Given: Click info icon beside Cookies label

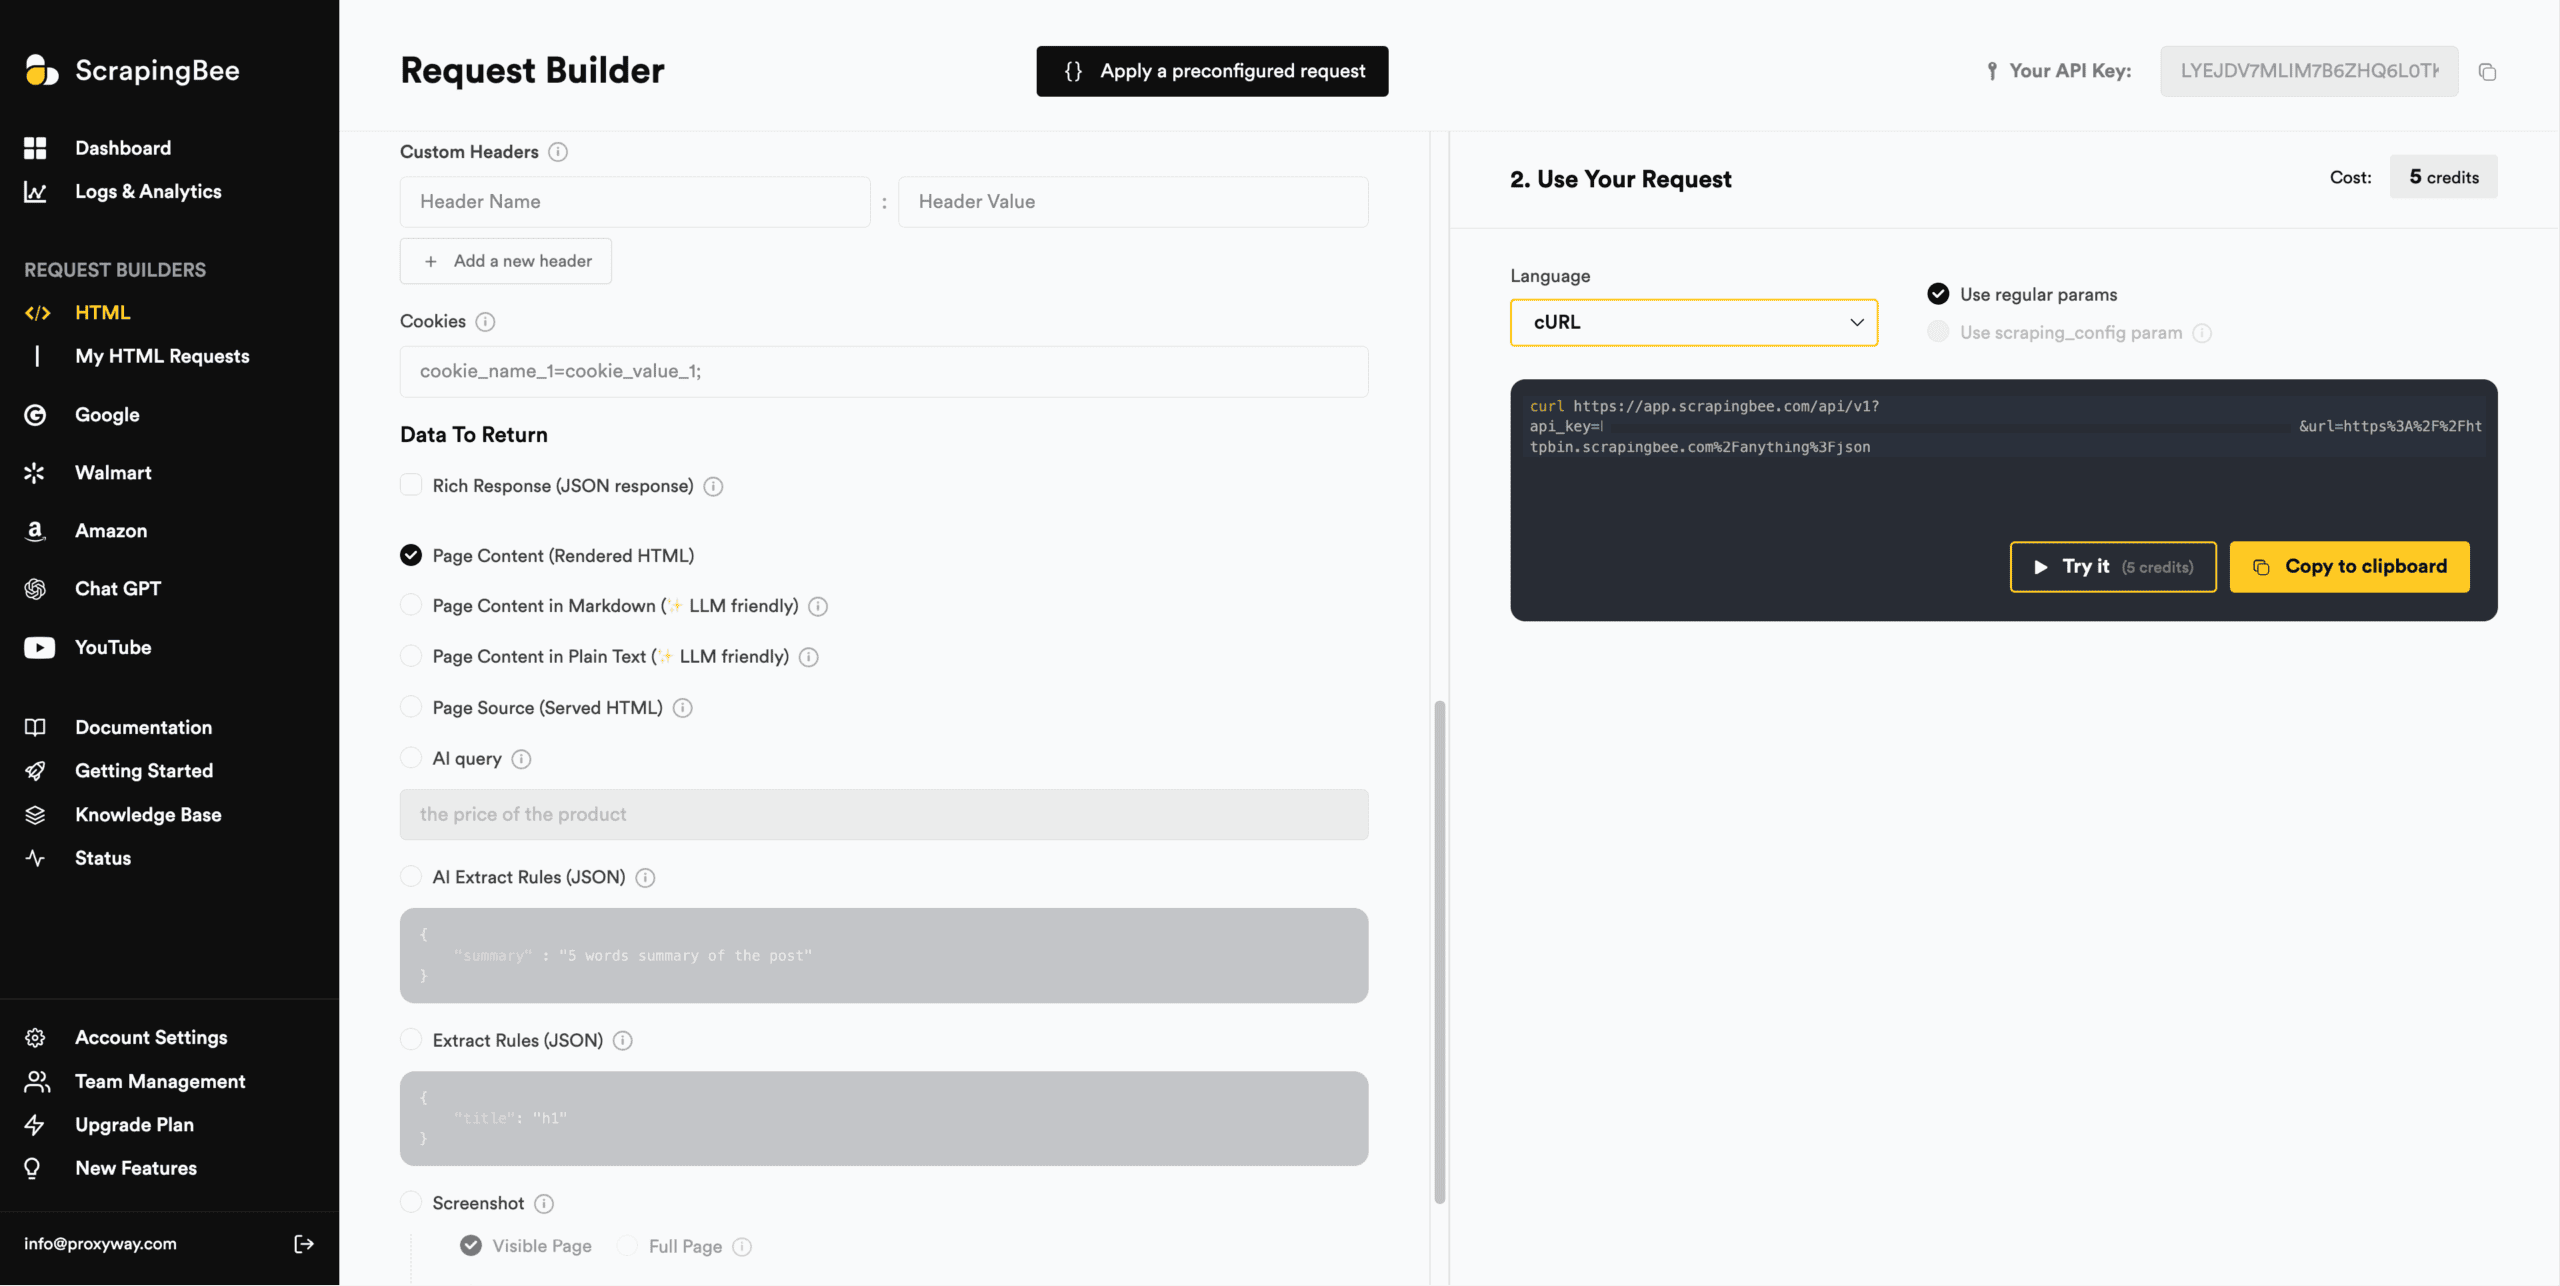Looking at the screenshot, I should 485,322.
